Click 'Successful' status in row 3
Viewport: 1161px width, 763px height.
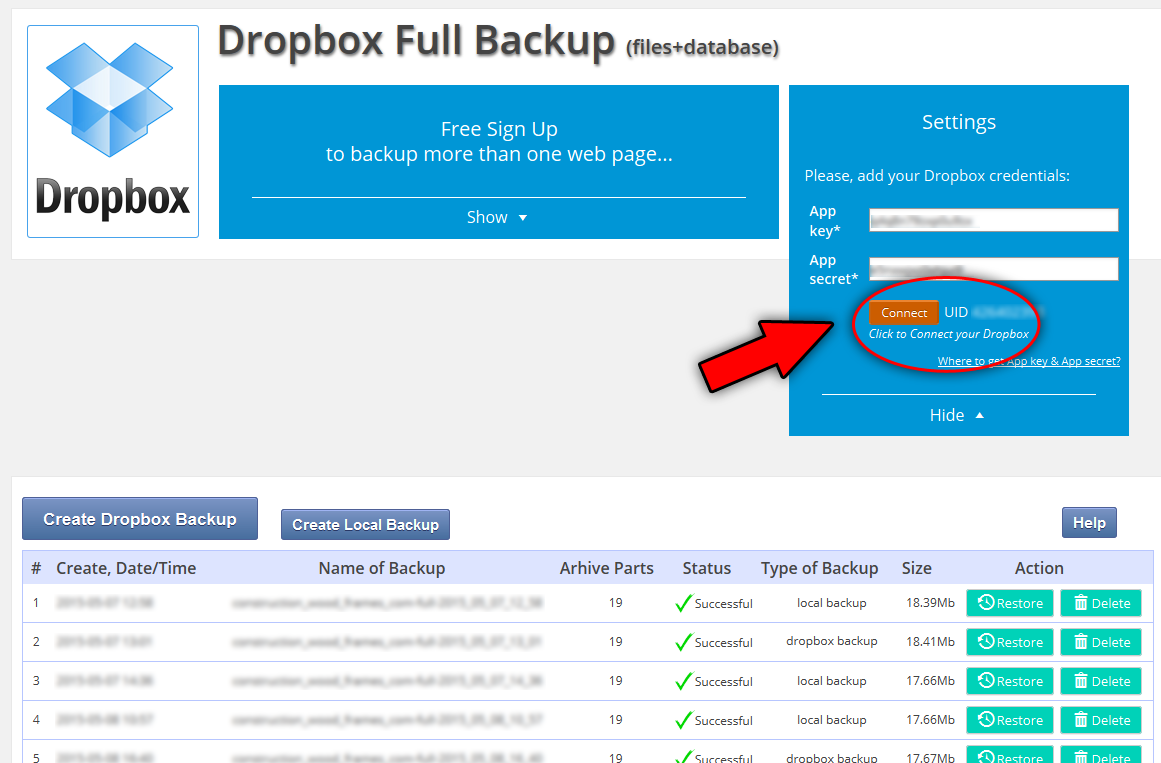coord(723,682)
